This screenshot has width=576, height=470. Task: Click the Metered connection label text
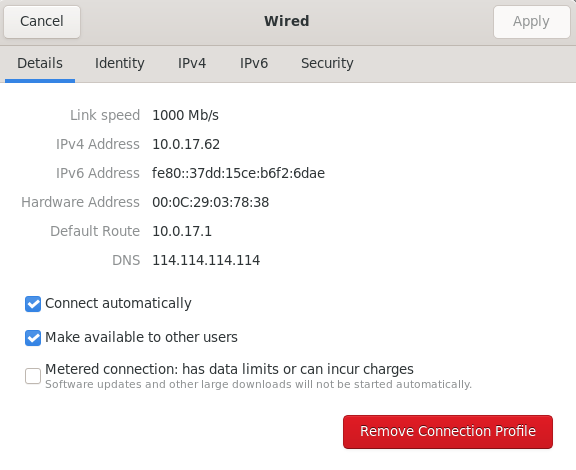point(229,369)
